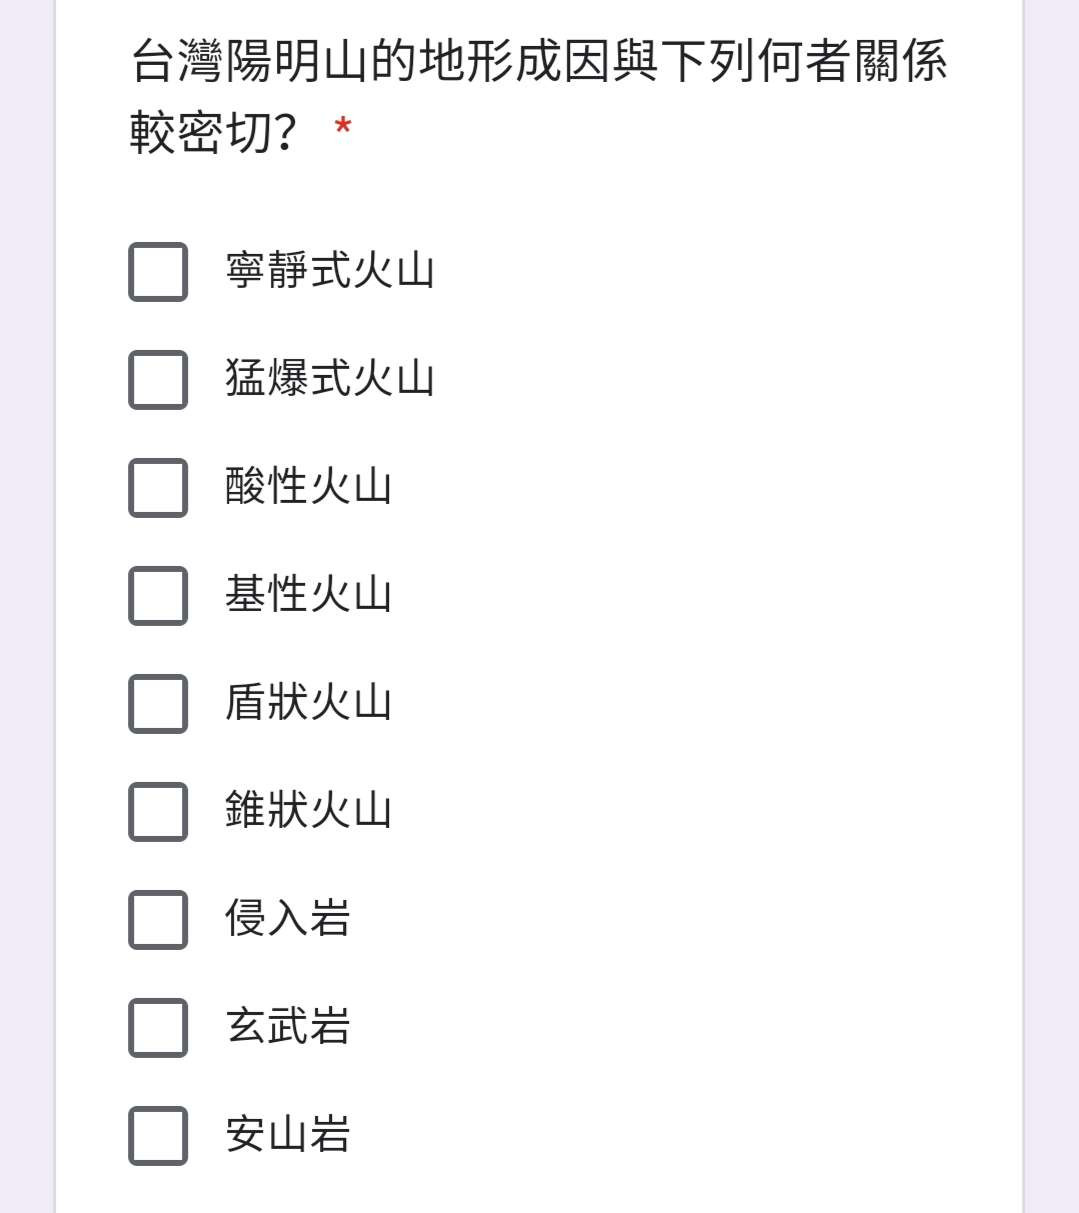Check the 寧靜式火山 checkbox
The image size is (1079, 1213).
[158, 272]
